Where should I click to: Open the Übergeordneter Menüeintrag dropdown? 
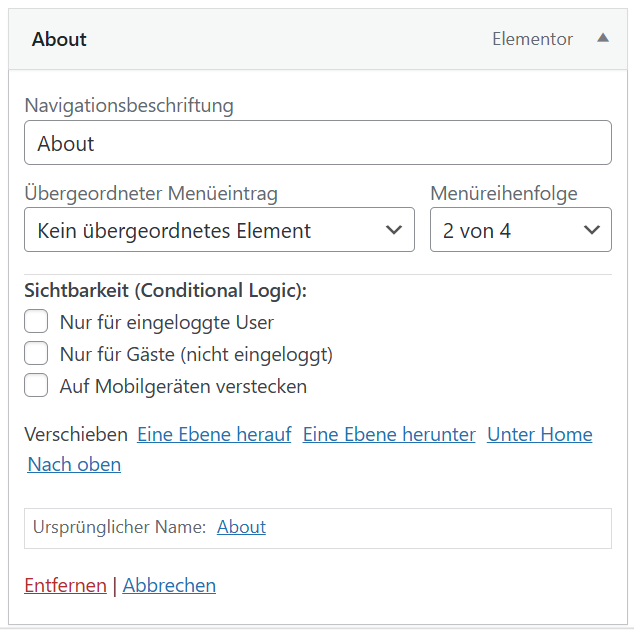coord(219,230)
